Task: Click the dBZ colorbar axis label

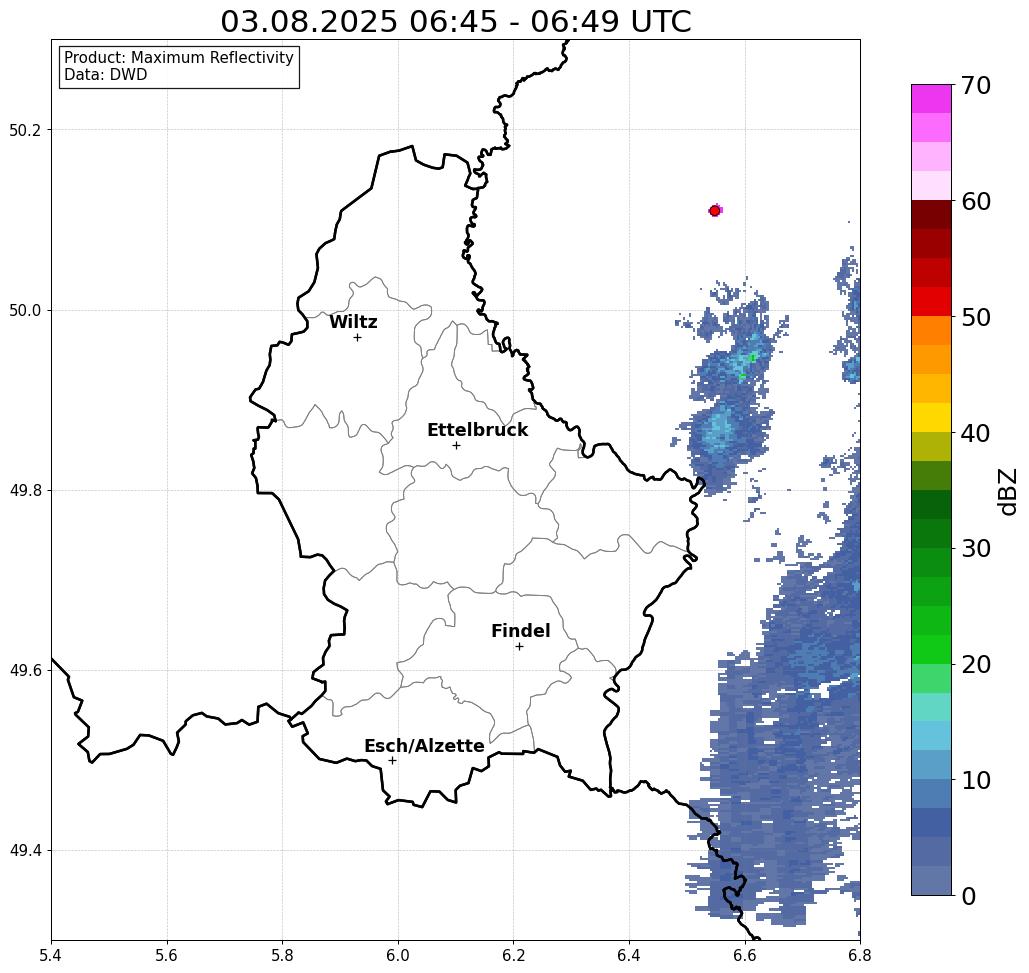Action: pos(1007,491)
